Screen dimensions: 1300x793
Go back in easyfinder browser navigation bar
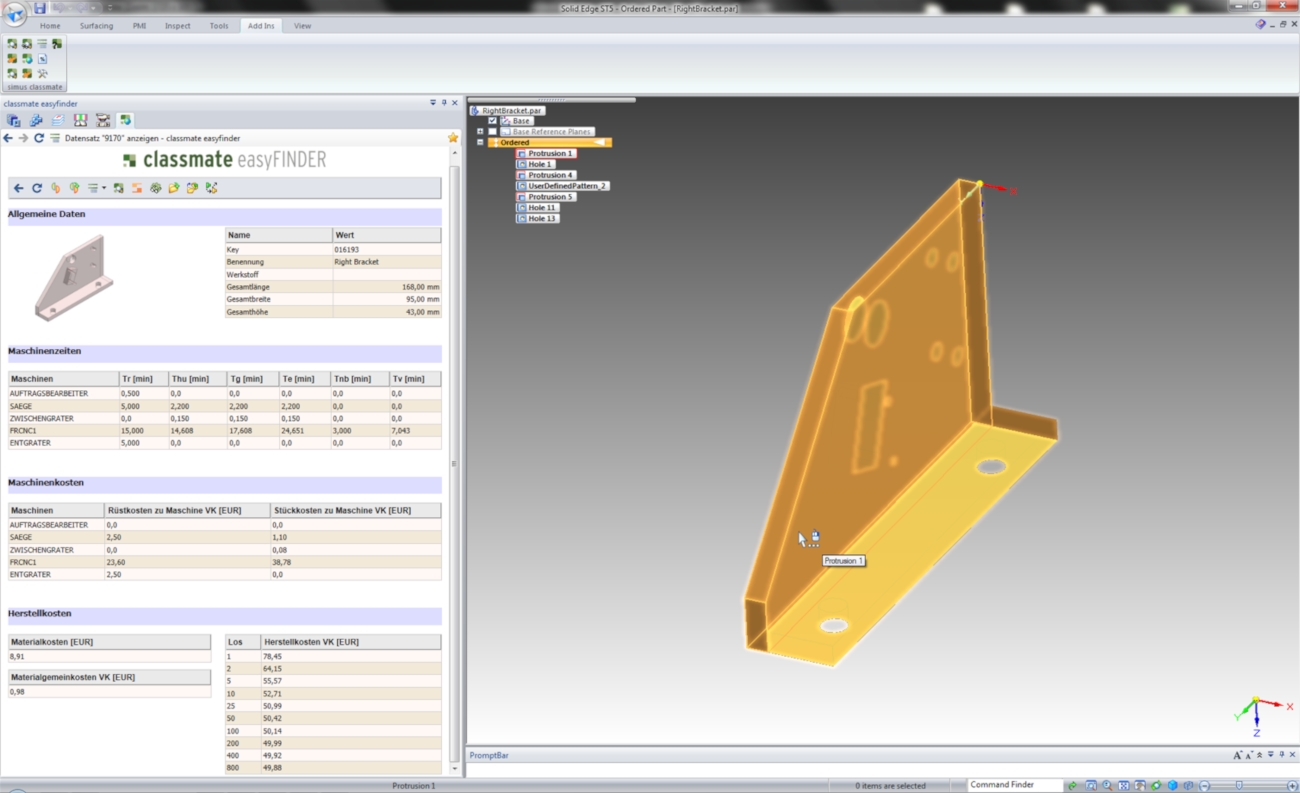8,138
